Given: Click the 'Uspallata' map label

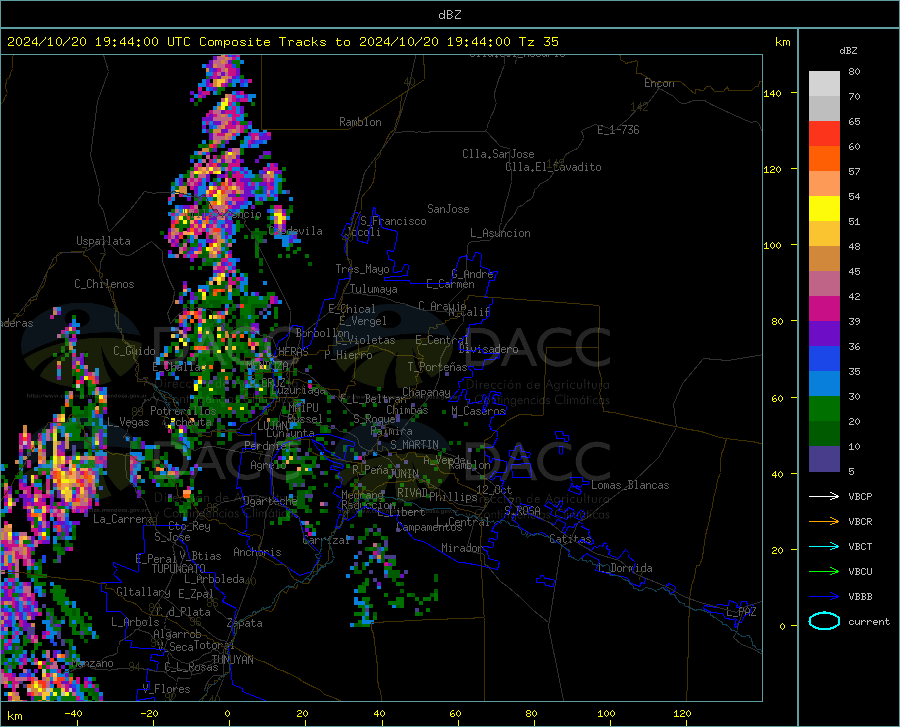Looking at the screenshot, I should 103,241.
